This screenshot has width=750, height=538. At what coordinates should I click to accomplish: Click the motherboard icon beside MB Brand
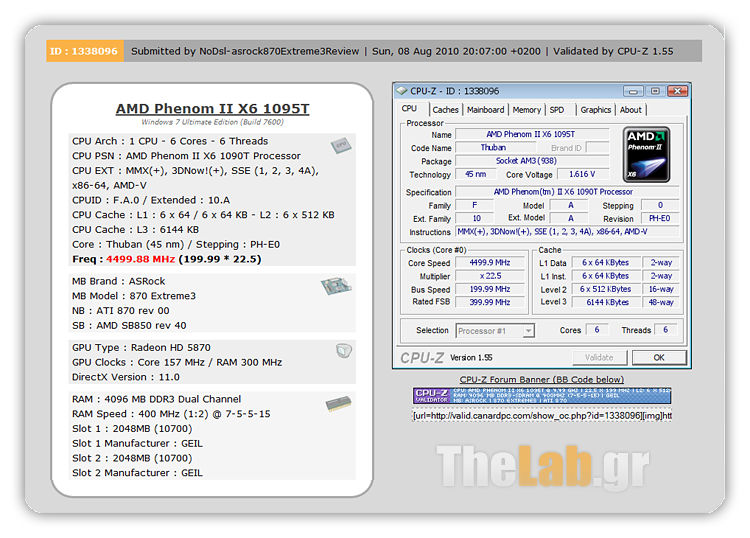[x=336, y=286]
